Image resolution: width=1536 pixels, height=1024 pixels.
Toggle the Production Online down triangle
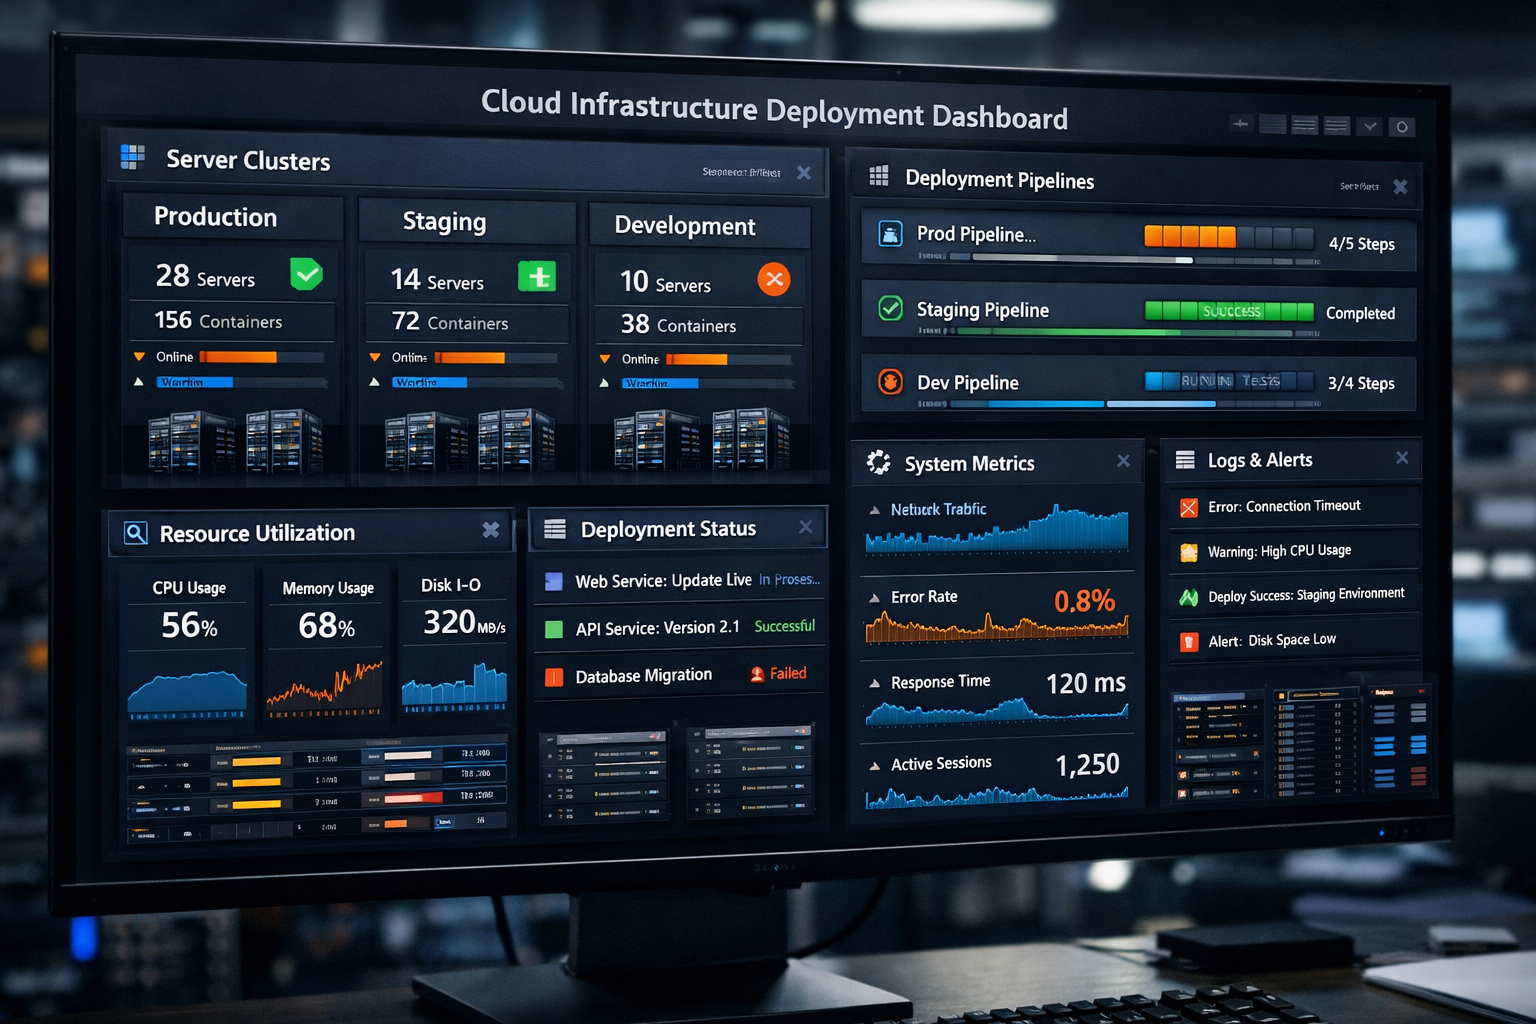(x=139, y=356)
